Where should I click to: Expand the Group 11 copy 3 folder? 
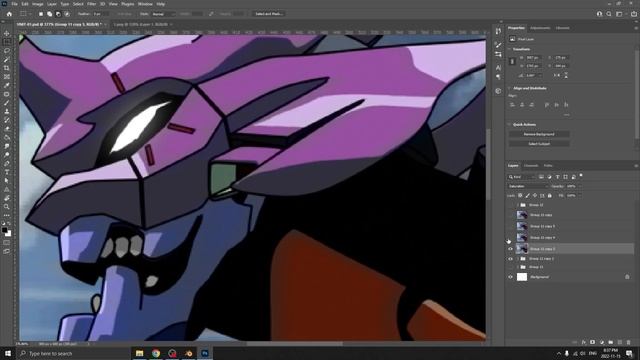pyautogui.click(x=518, y=259)
